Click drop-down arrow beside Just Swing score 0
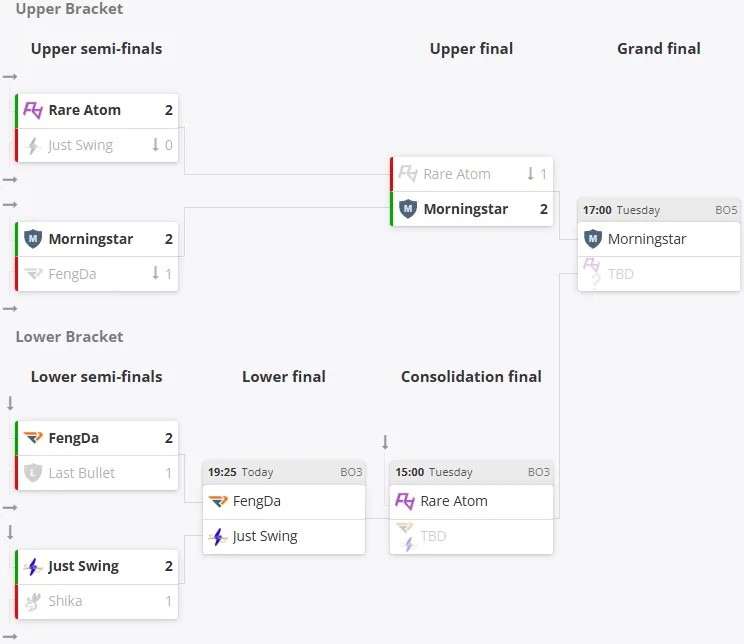The image size is (744, 644). (155, 145)
